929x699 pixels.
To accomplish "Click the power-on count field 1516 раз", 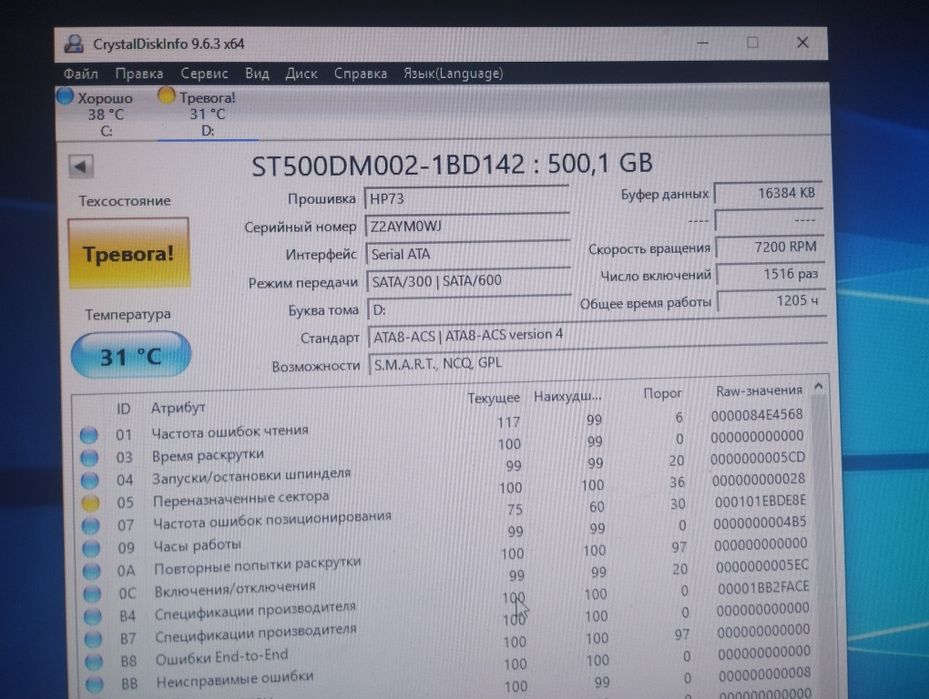I will click(771, 274).
